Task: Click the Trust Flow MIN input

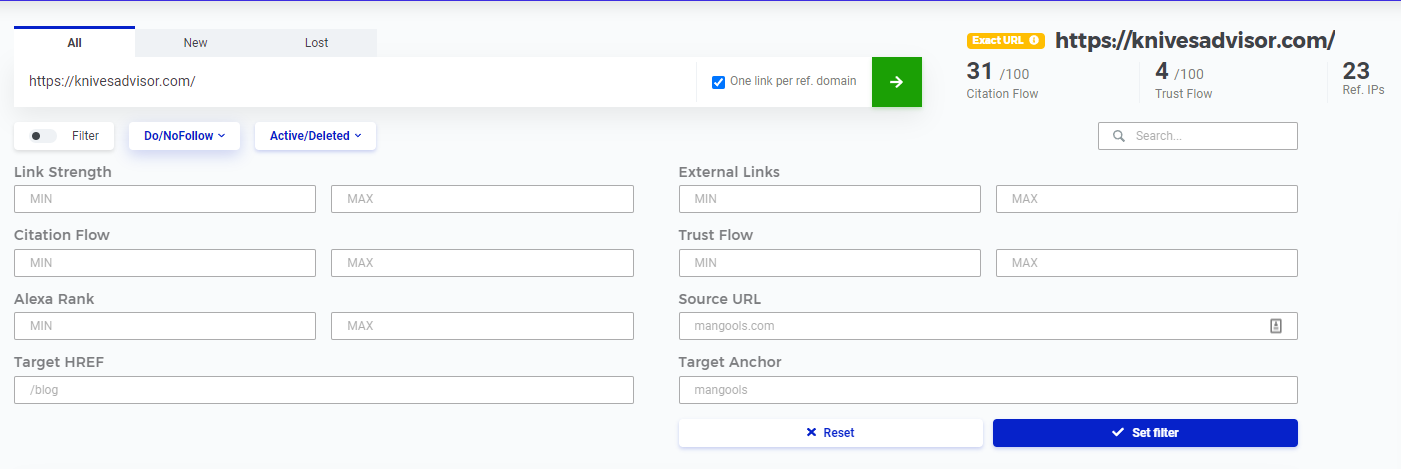Action: pos(829,263)
